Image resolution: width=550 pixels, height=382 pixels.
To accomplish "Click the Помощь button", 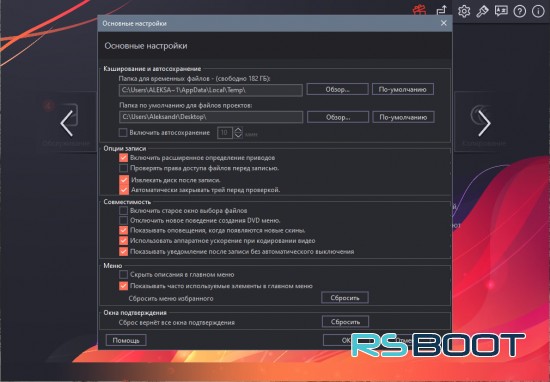I will click(x=126, y=340).
